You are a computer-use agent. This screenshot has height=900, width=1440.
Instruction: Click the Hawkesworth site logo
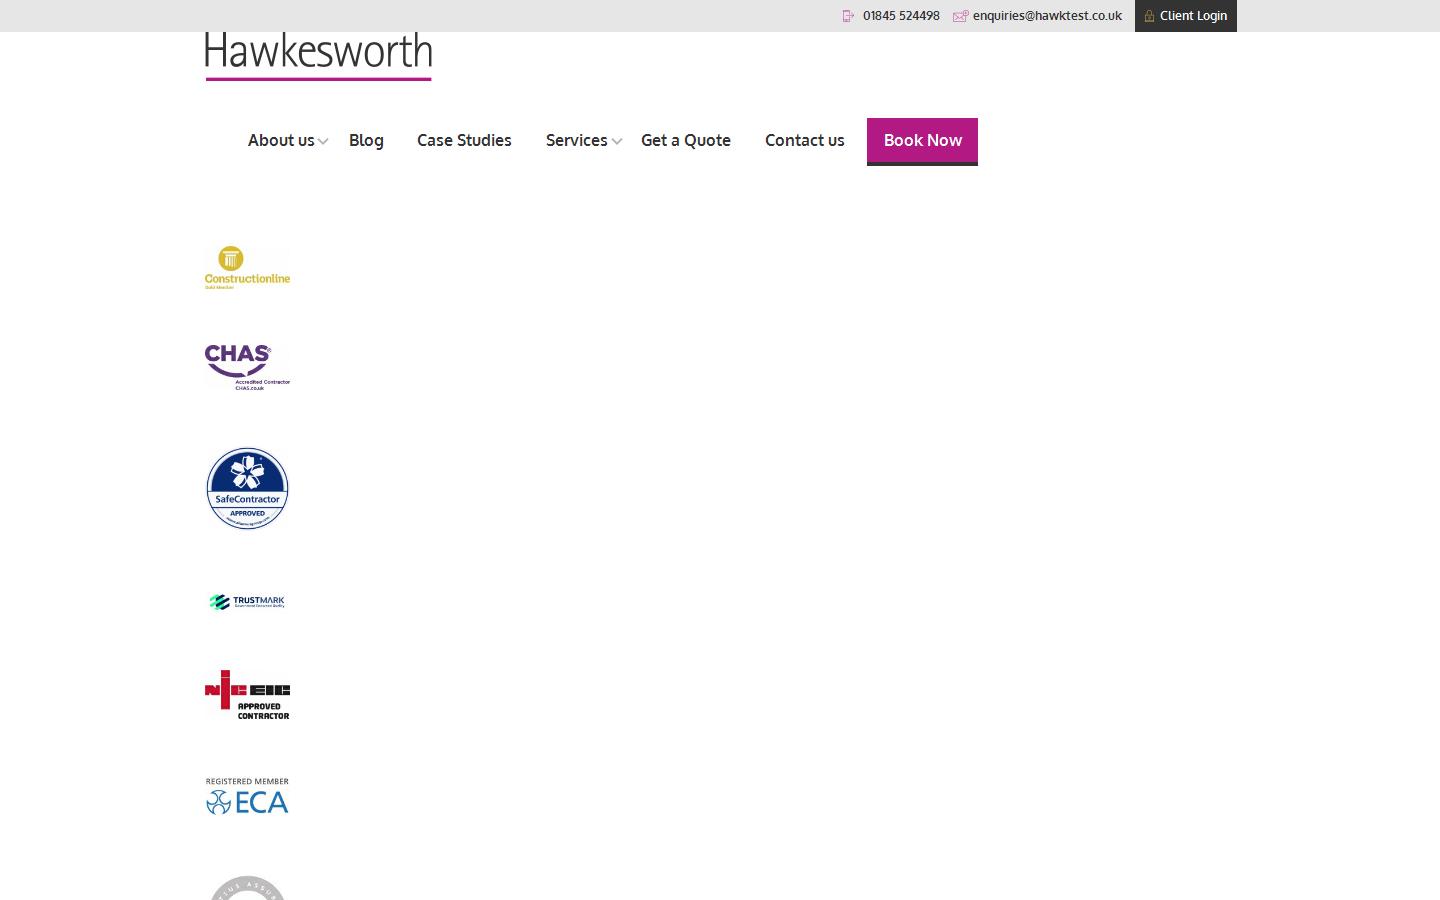(317, 52)
